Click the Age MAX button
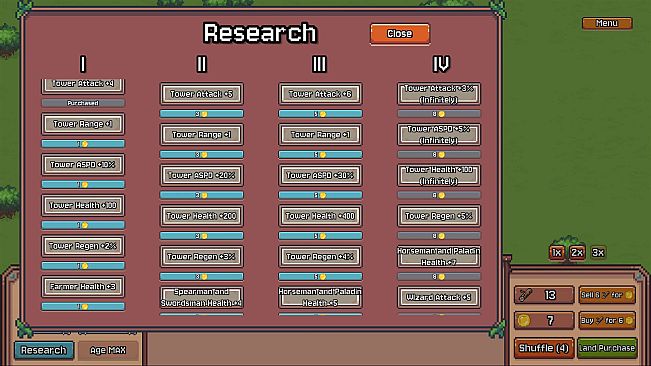The width and height of the screenshot is (651, 366). 108,350
